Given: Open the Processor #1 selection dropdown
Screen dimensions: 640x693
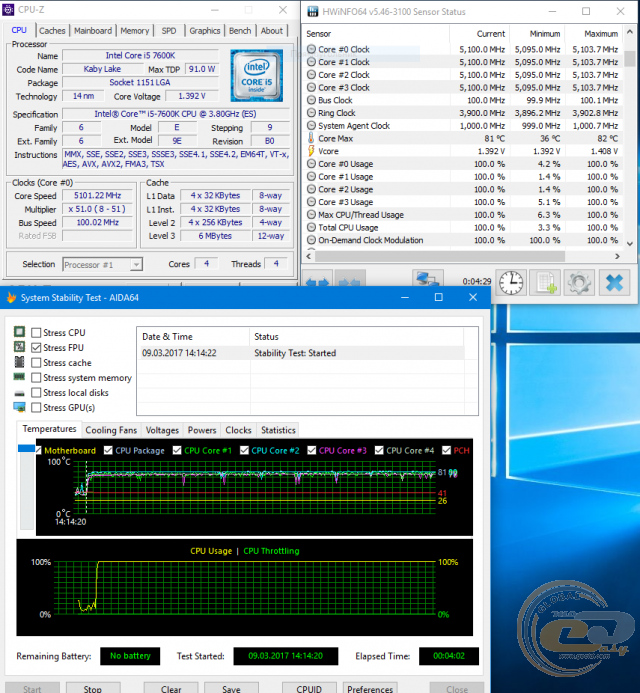Looking at the screenshot, I should click(x=103, y=264).
